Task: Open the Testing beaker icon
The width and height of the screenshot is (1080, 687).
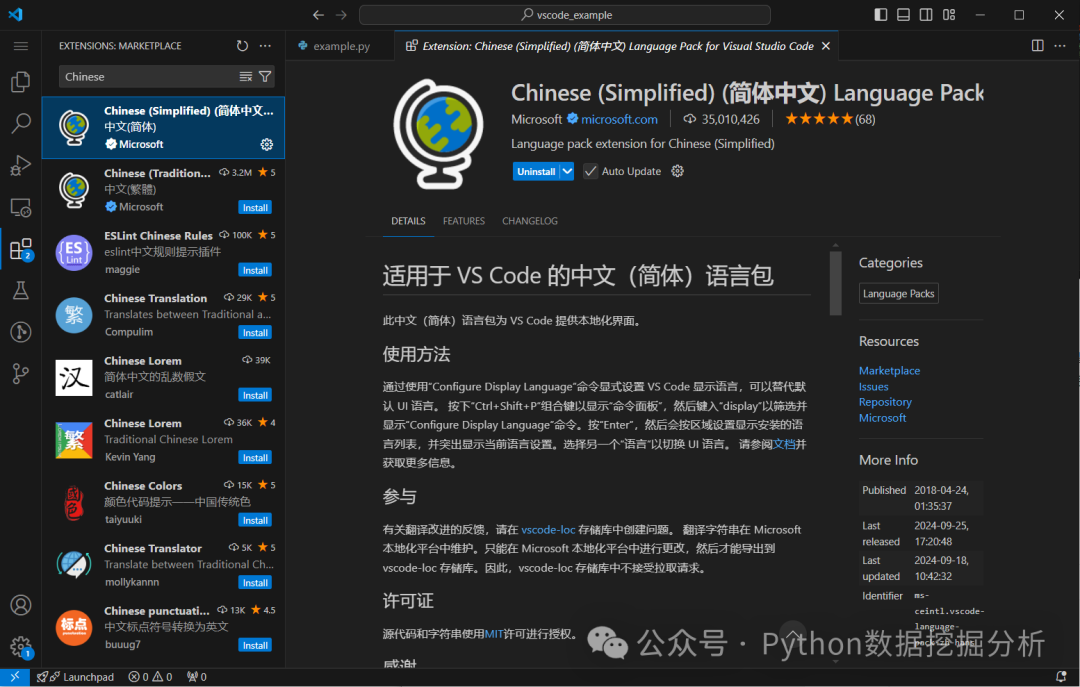Action: [21, 290]
